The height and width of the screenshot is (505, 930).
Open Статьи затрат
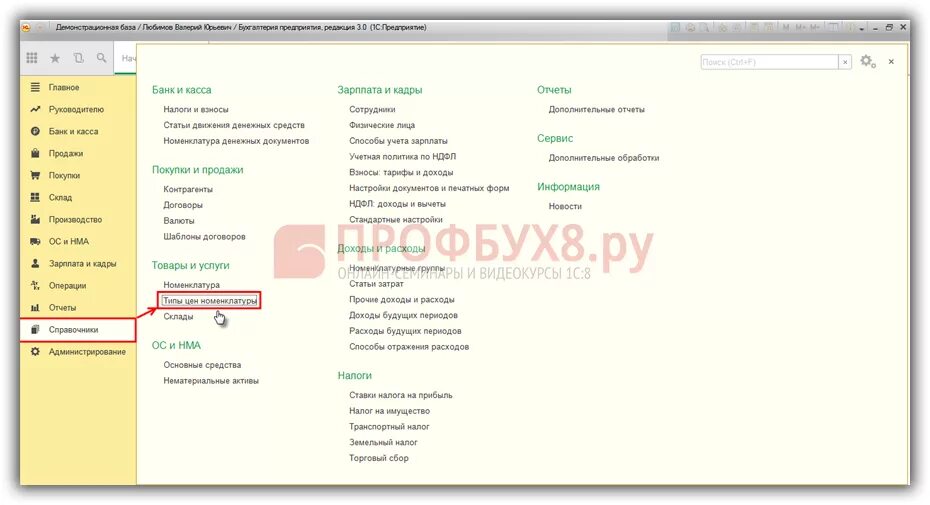(376, 284)
